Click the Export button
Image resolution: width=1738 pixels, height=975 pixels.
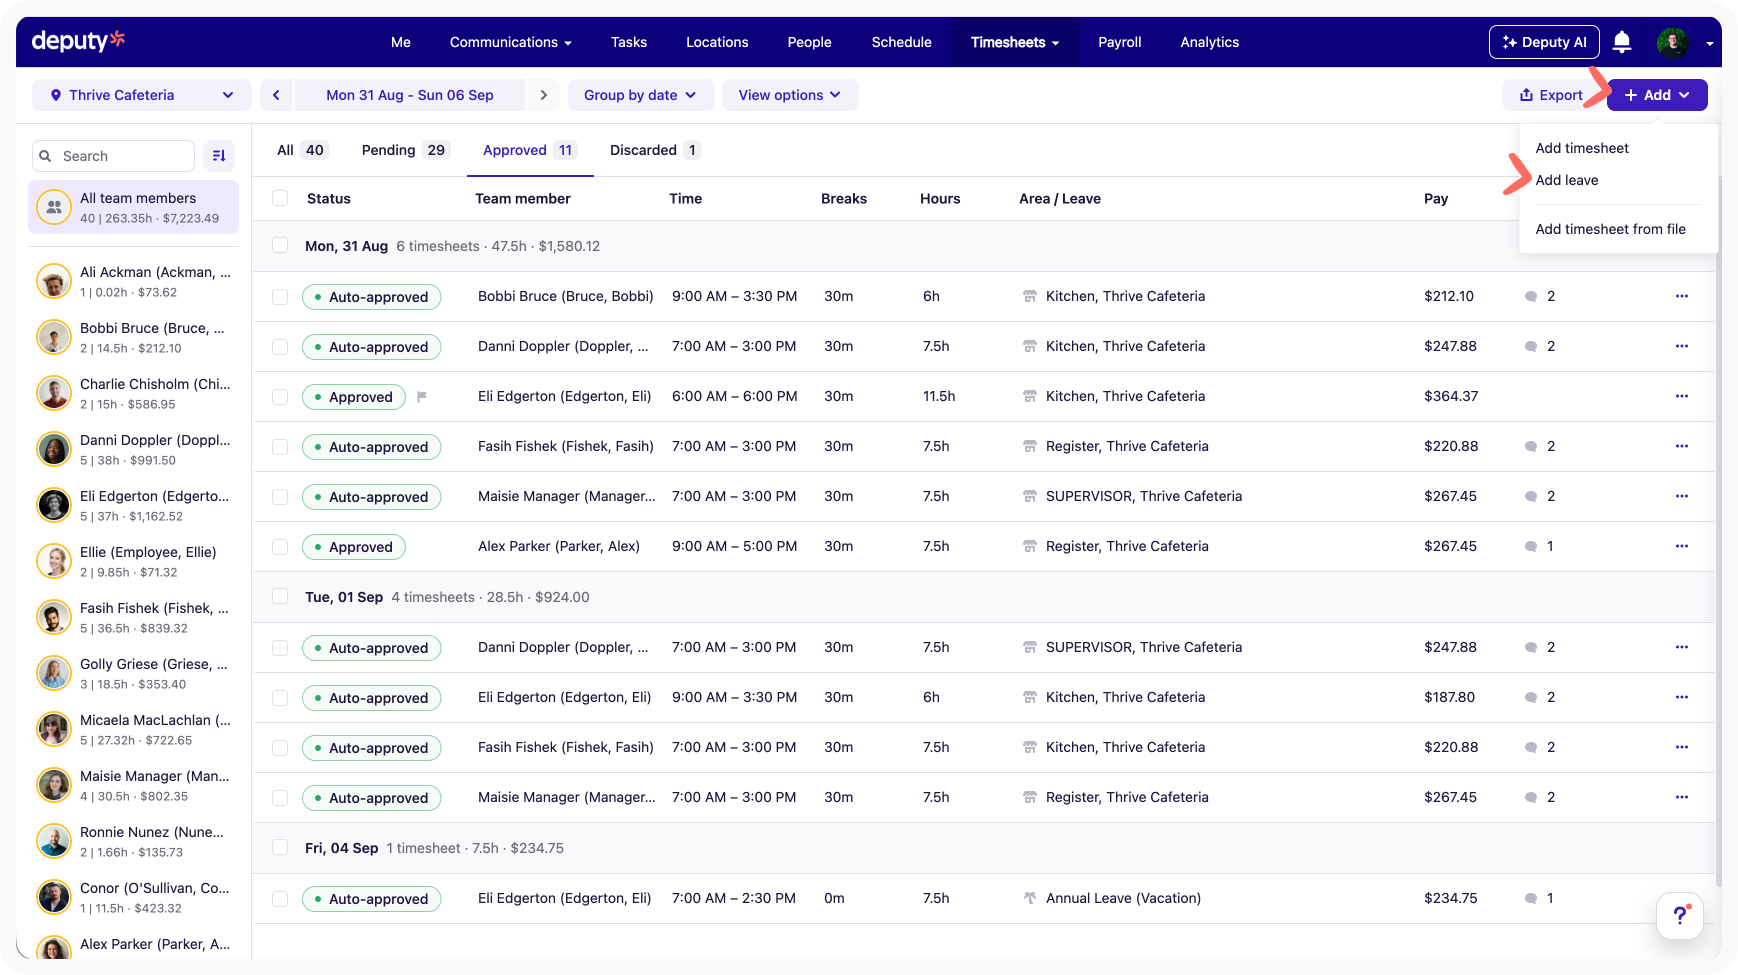[x=1551, y=95]
